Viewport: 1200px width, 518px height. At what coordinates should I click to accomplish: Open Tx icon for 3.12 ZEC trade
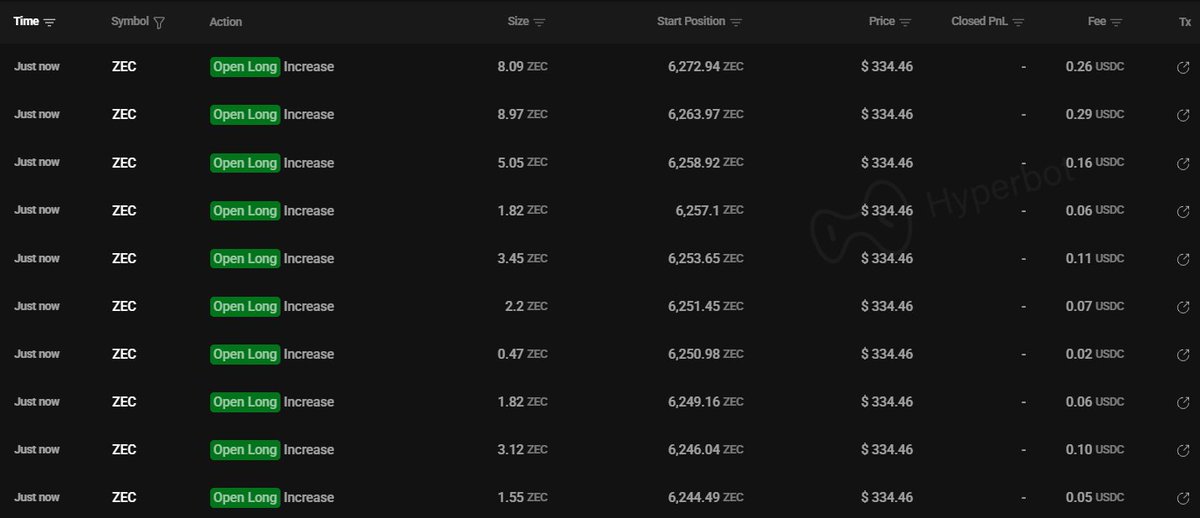click(x=1184, y=450)
